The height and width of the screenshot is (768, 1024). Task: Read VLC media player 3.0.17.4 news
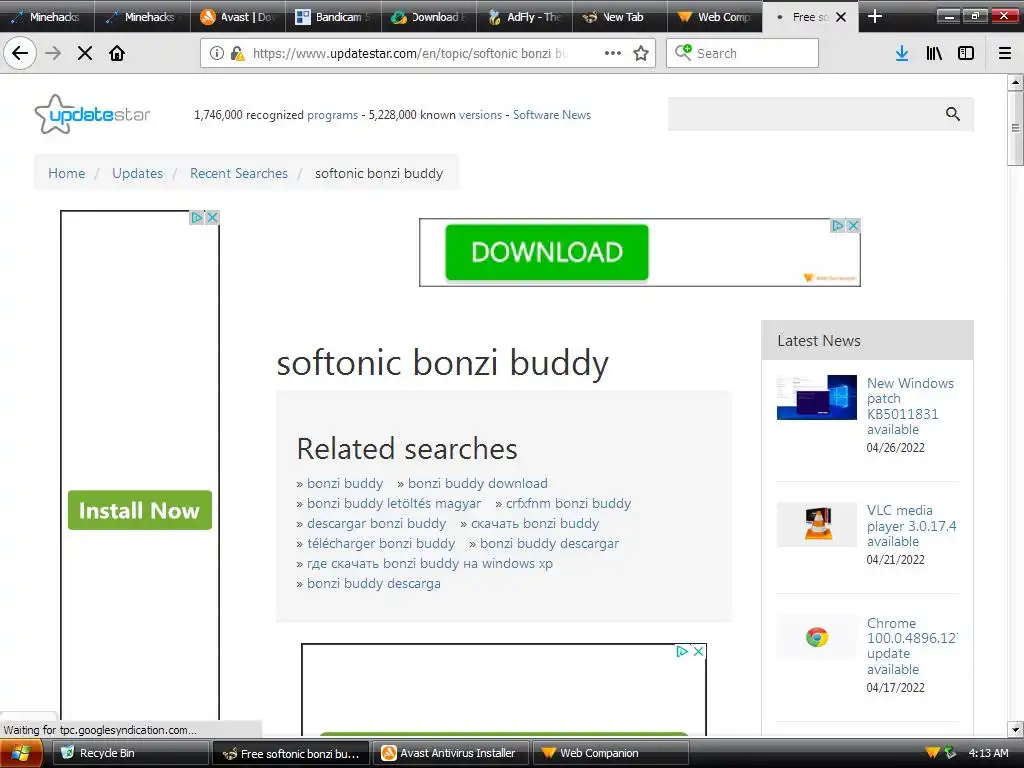pyautogui.click(x=912, y=526)
